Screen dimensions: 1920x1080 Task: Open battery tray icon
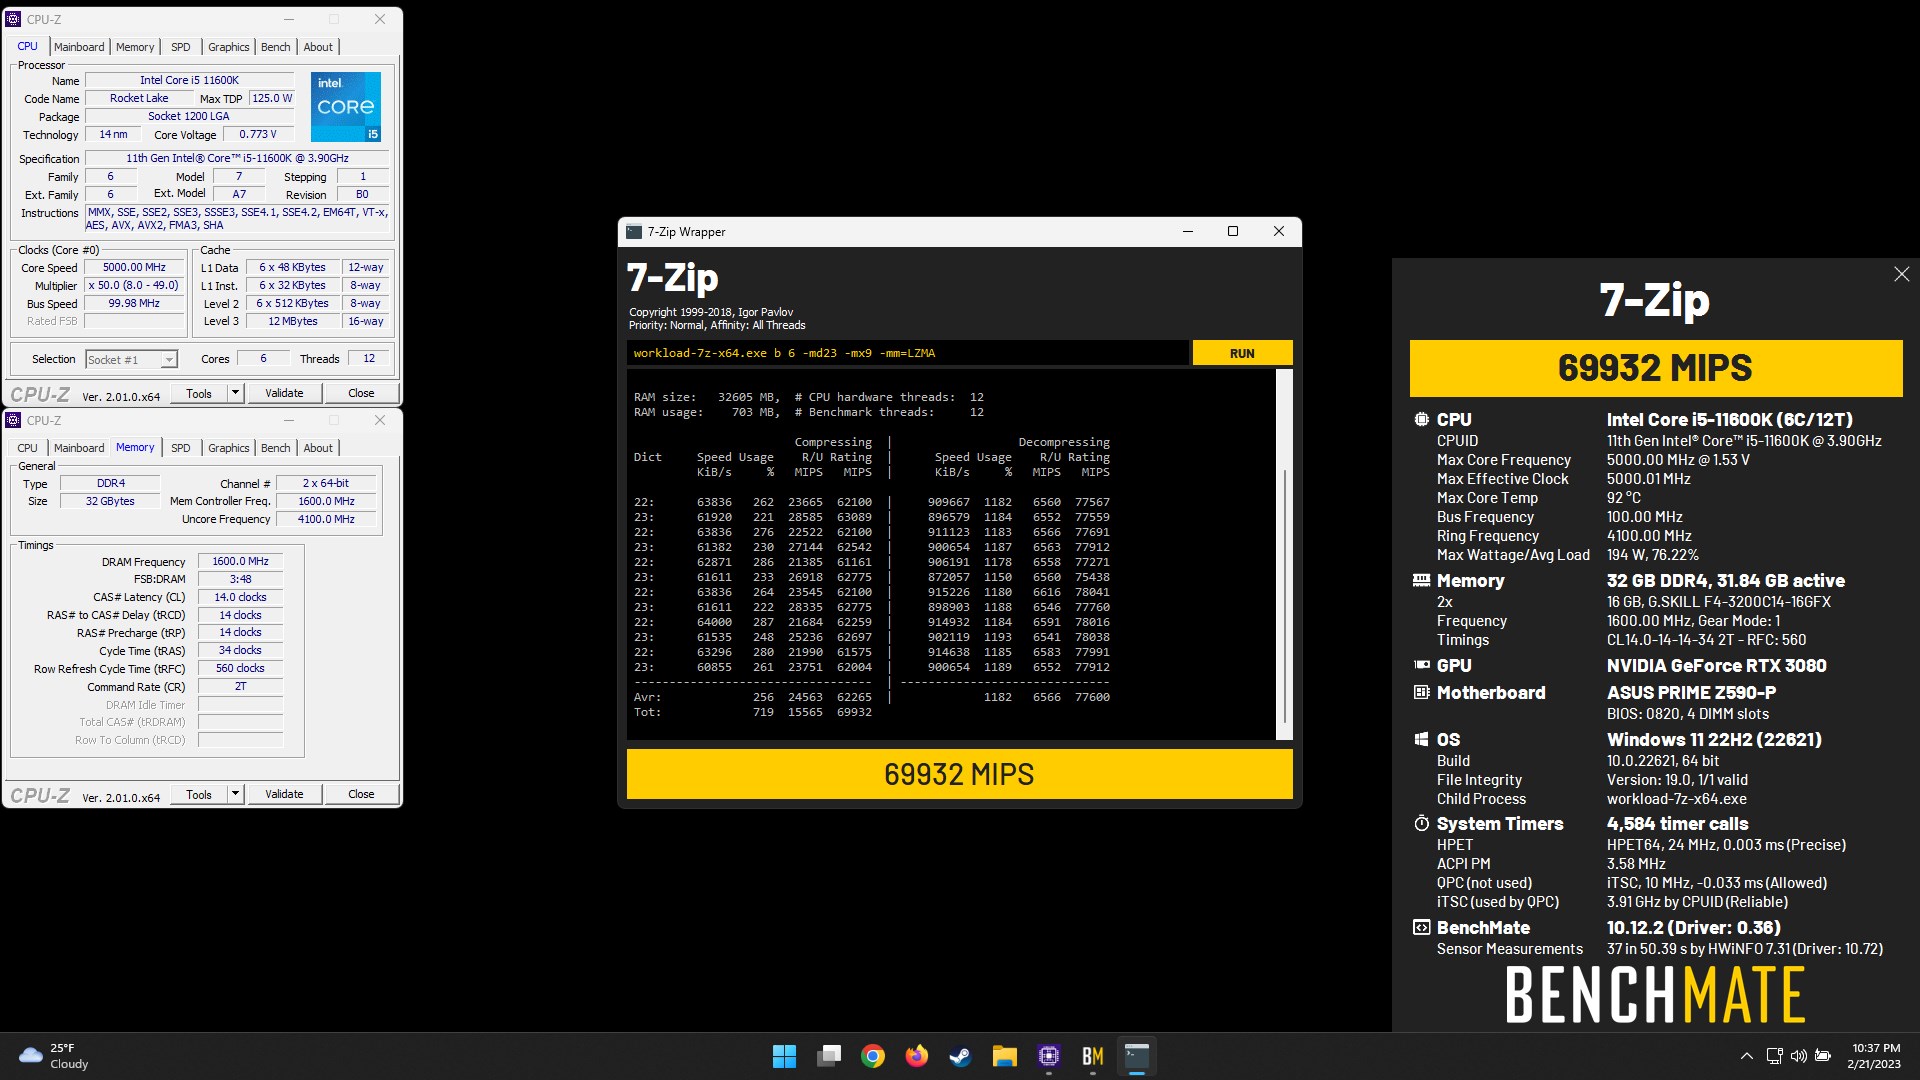coord(1823,1056)
